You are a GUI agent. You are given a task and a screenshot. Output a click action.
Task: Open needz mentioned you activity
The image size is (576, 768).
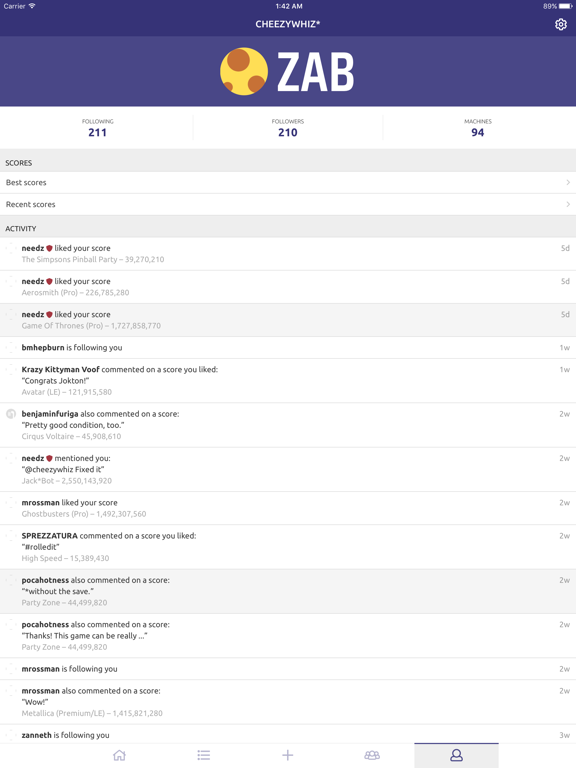[288, 469]
